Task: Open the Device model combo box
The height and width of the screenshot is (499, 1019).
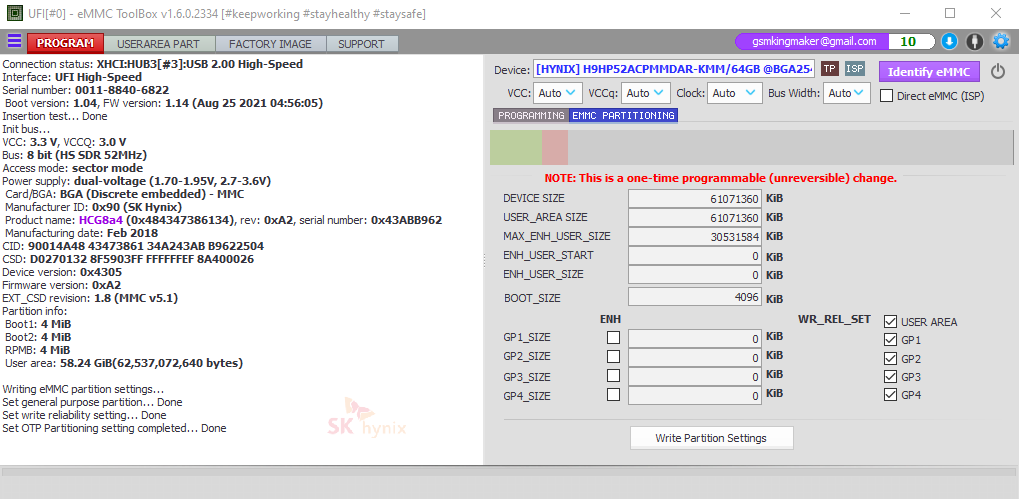Action: [x=675, y=70]
